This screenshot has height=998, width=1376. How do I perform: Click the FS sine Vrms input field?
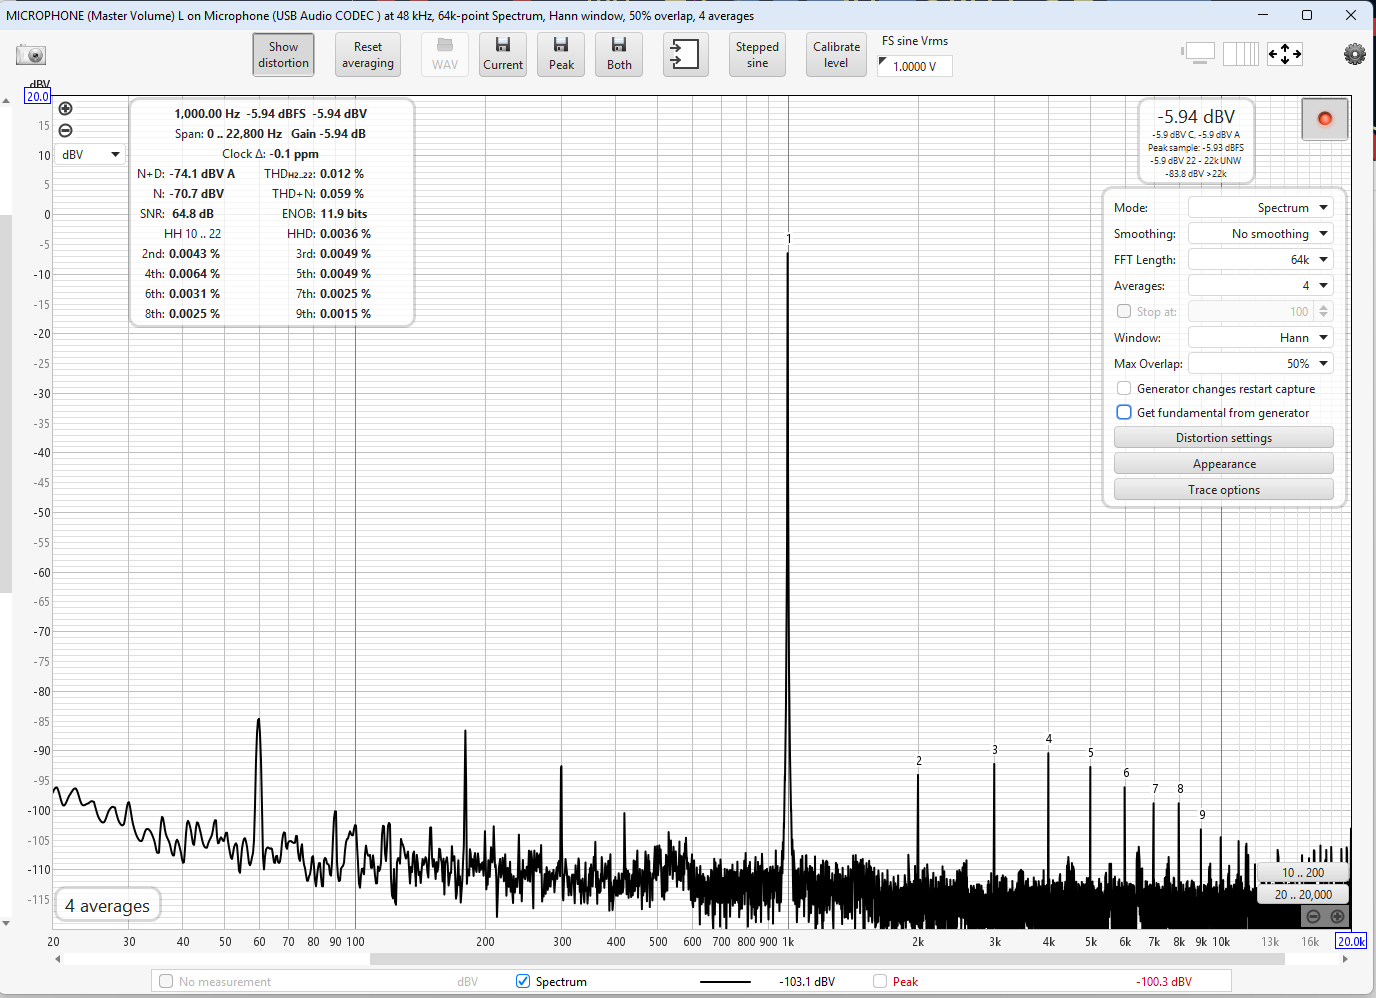pyautogui.click(x=915, y=66)
